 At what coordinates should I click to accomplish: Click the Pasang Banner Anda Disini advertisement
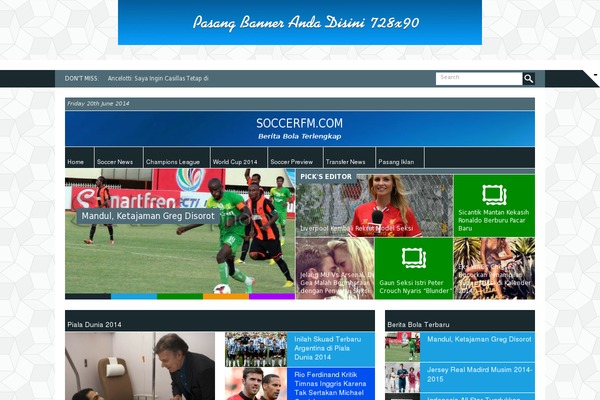[x=300, y=22]
